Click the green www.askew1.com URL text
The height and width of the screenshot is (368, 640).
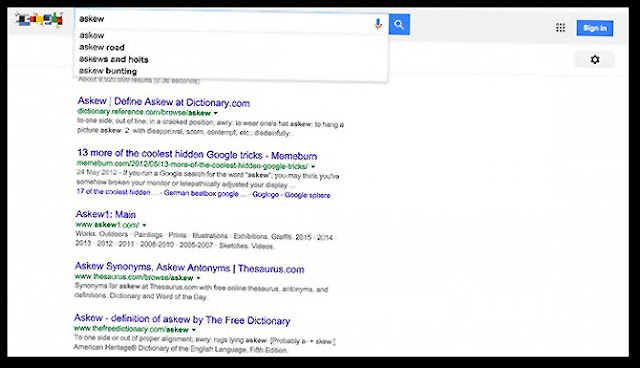point(107,224)
